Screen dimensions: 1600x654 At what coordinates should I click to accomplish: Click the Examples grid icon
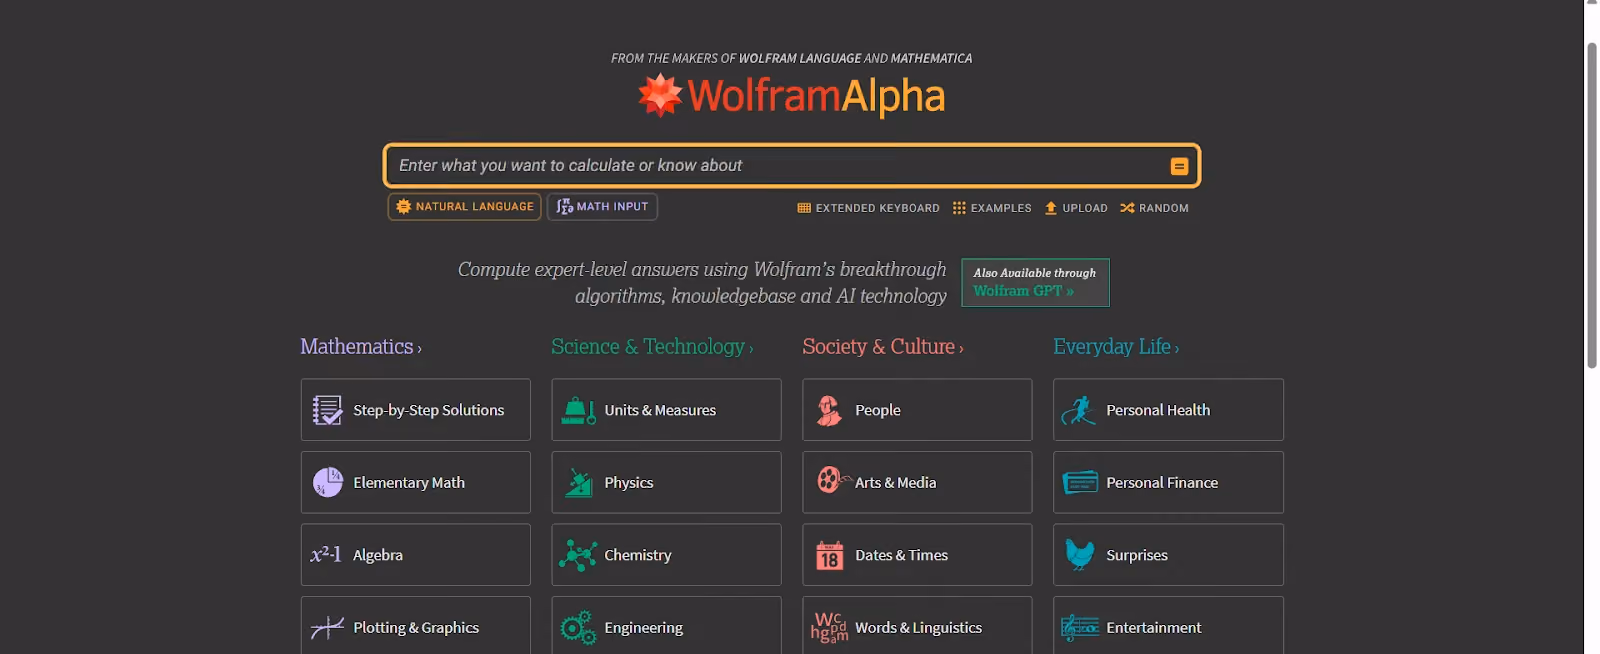(x=959, y=208)
